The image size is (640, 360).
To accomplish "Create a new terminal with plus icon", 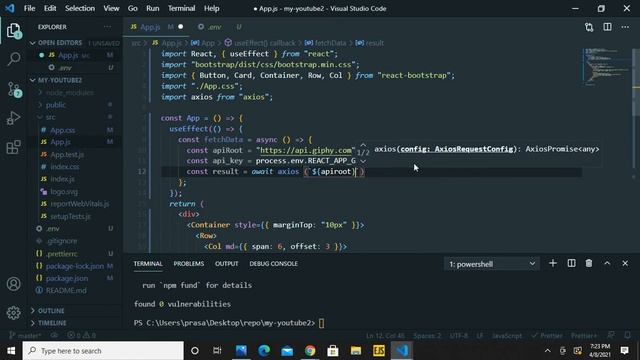I will 553,263.
